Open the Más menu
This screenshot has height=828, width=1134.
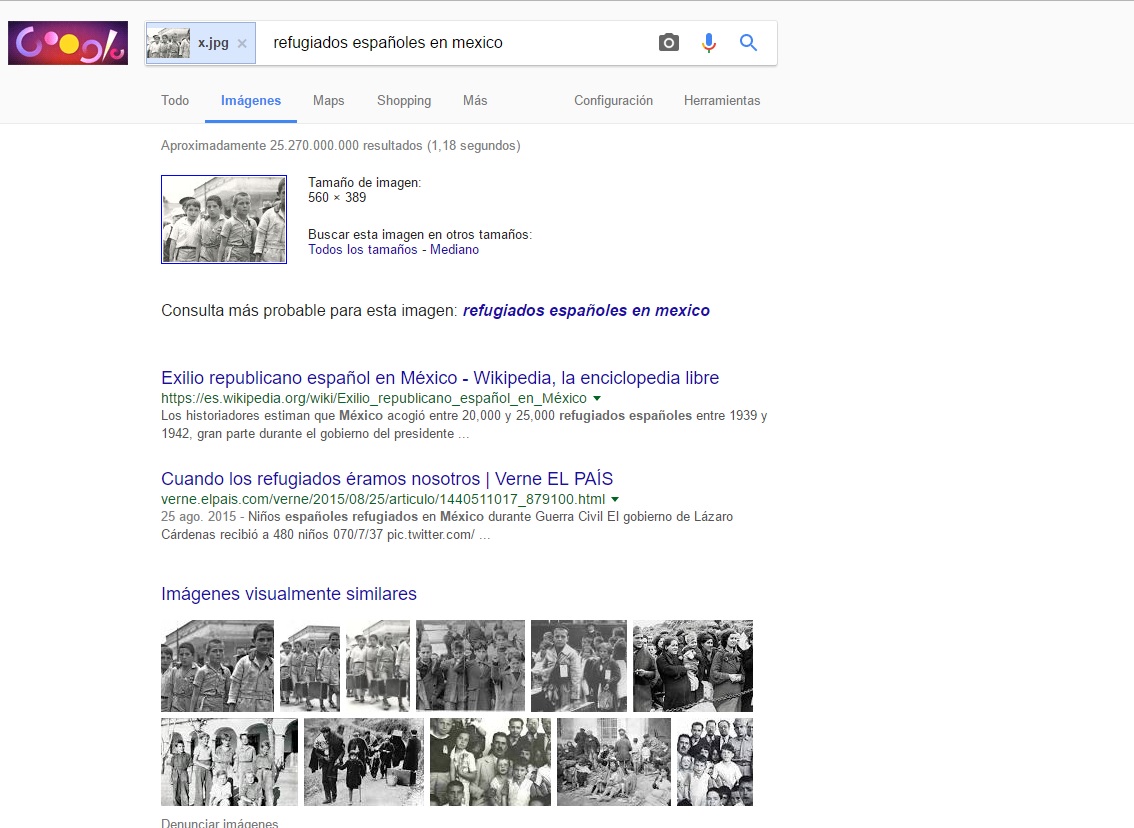point(475,101)
